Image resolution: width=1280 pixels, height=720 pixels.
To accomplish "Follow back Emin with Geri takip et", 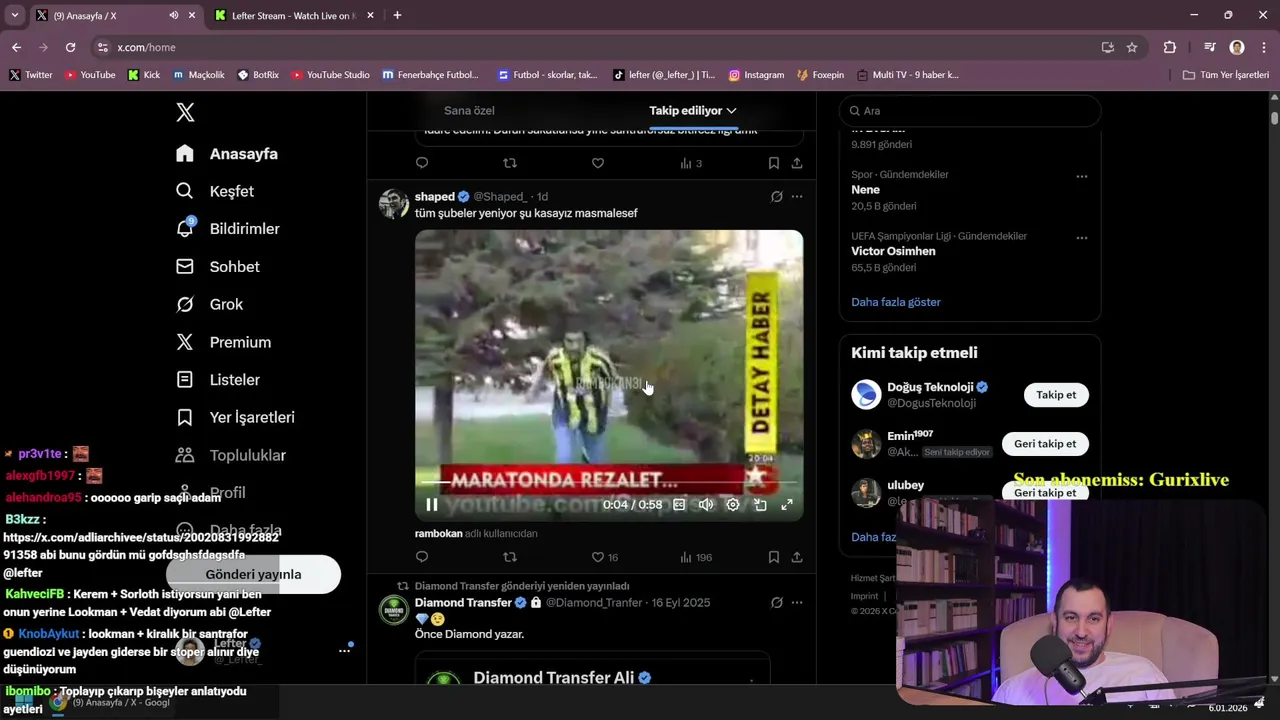I will [1045, 444].
